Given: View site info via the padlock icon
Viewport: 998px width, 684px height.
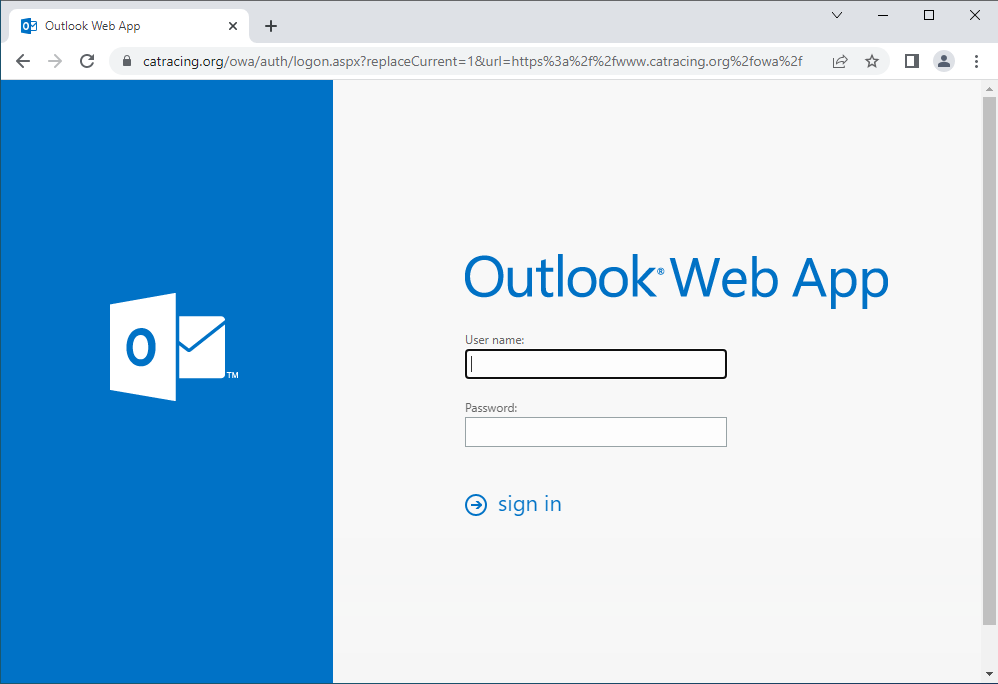Looking at the screenshot, I should pyautogui.click(x=127, y=61).
